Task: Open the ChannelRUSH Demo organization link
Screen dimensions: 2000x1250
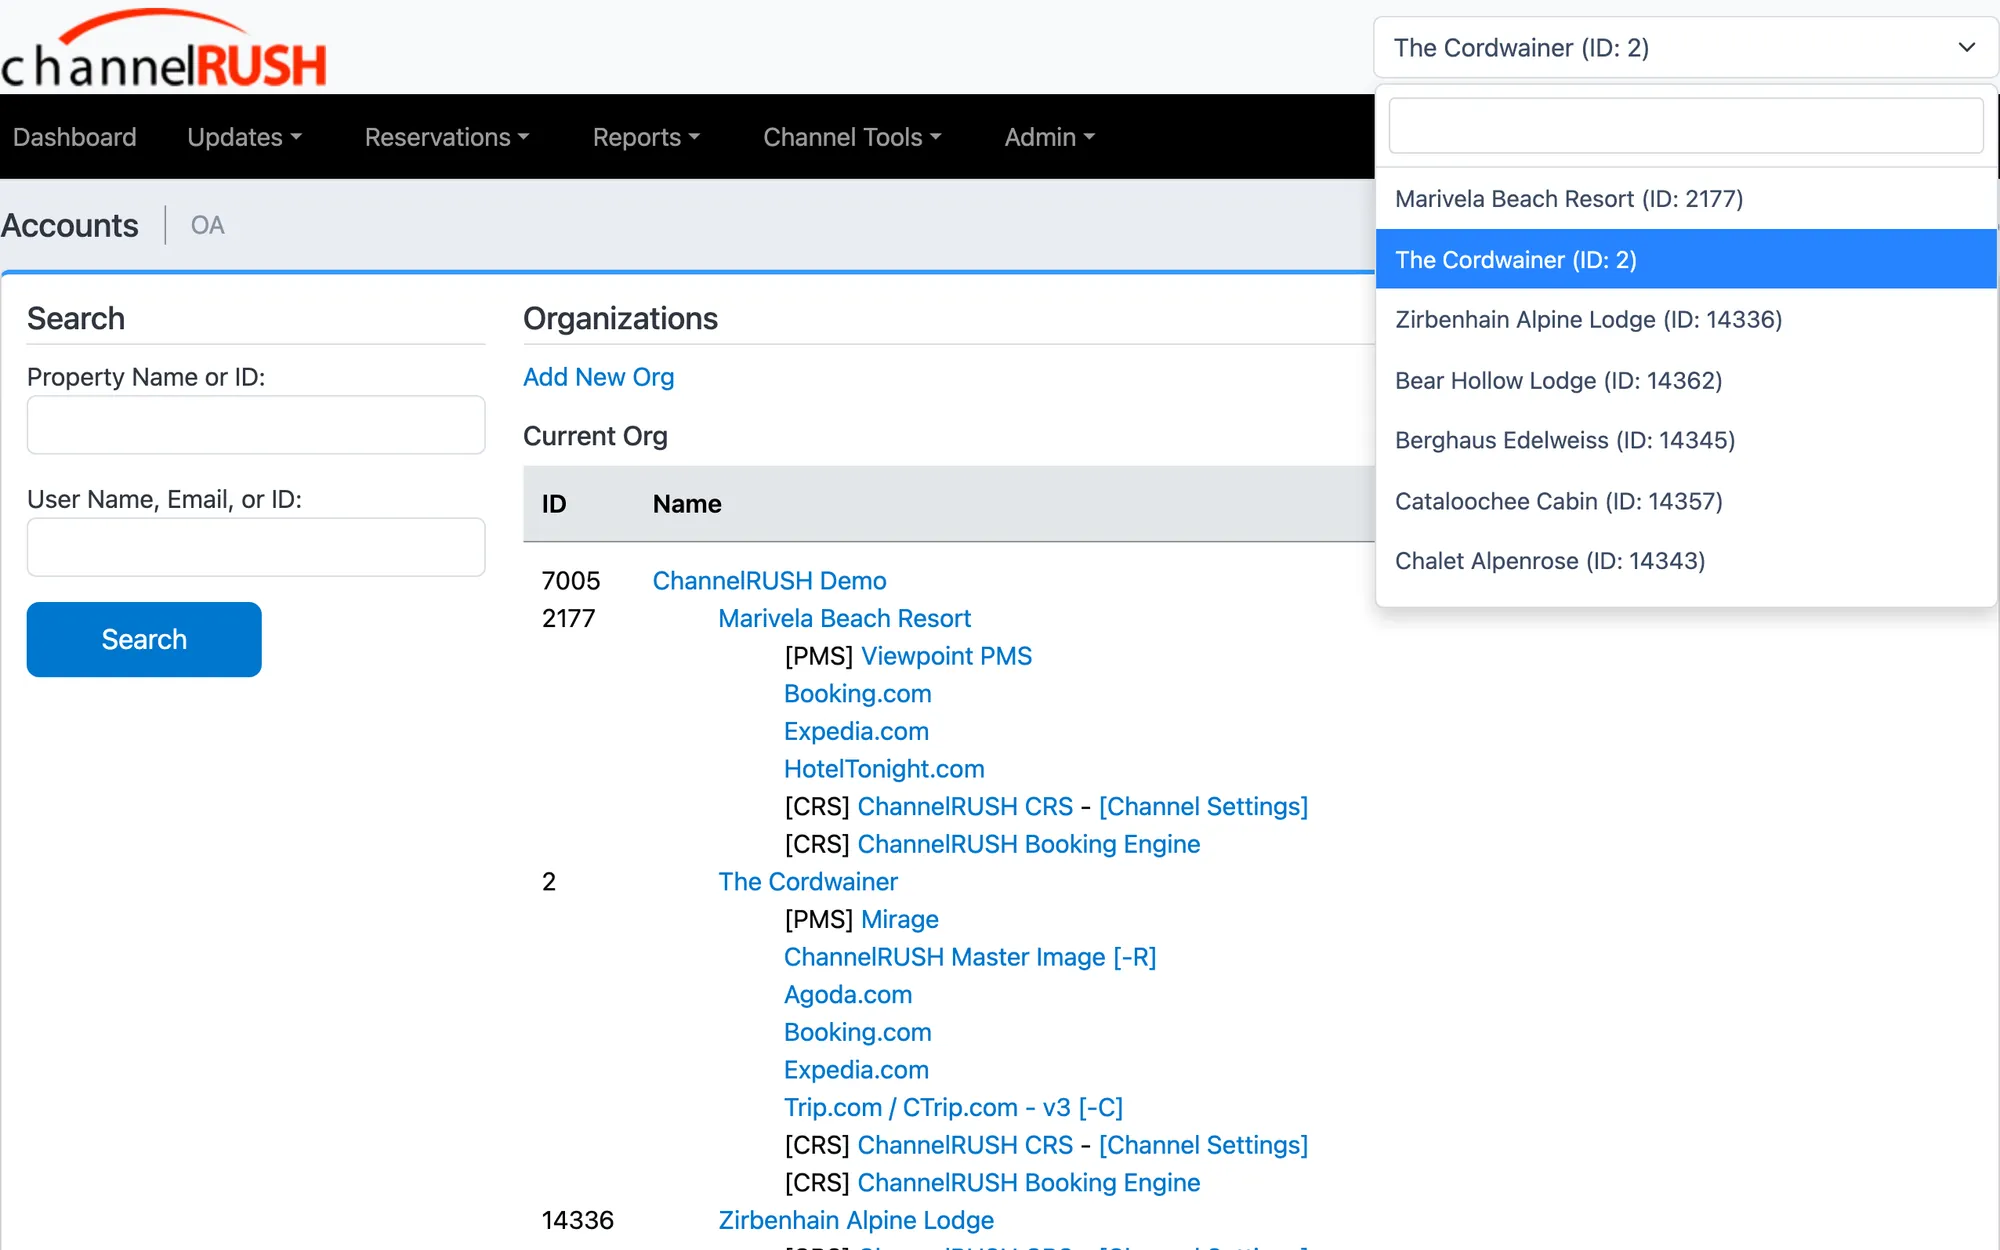Action: point(769,581)
